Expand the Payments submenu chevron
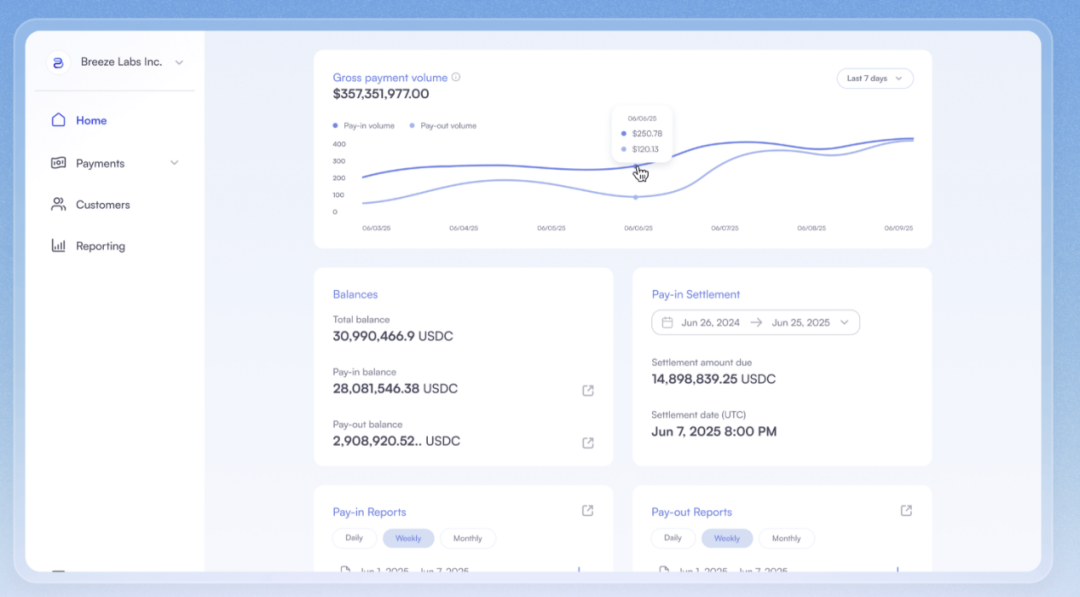 pos(174,163)
